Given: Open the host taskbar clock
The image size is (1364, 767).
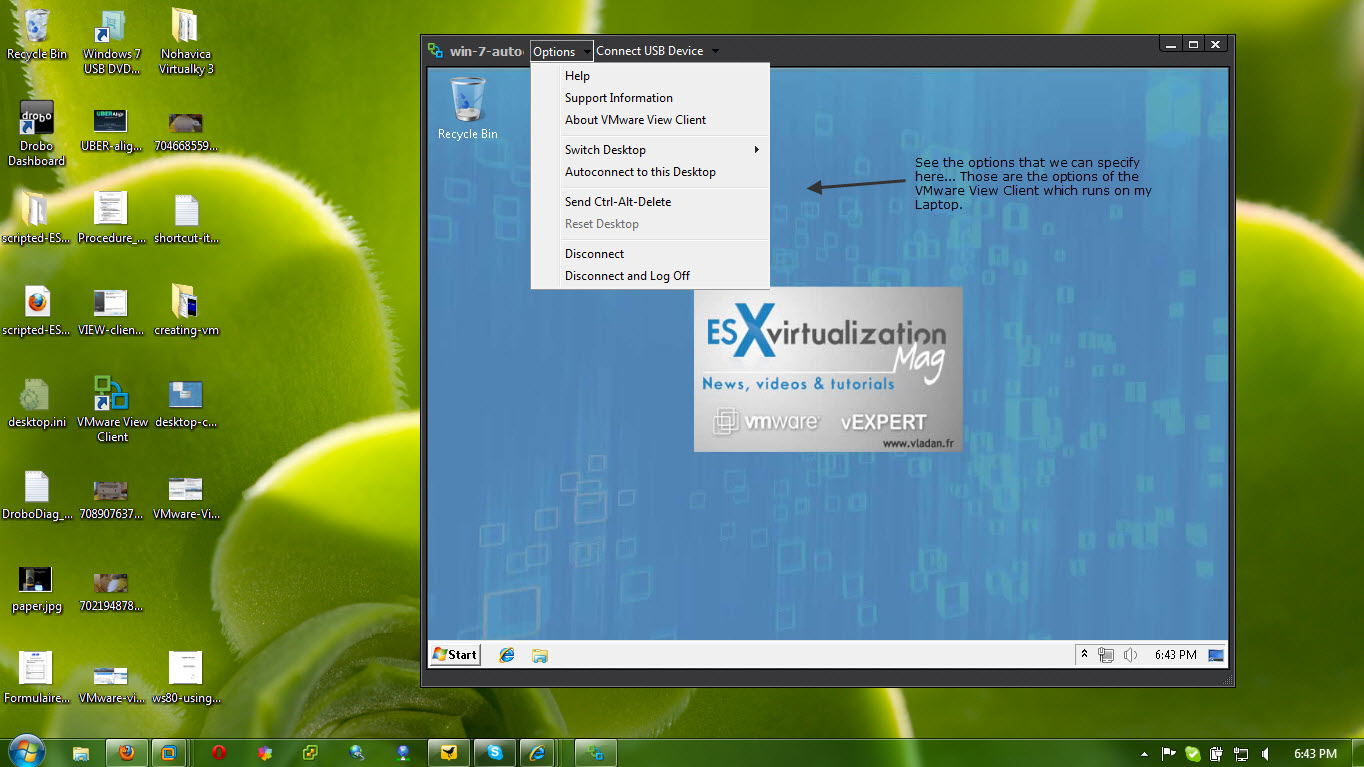Looking at the screenshot, I should pos(1315,754).
